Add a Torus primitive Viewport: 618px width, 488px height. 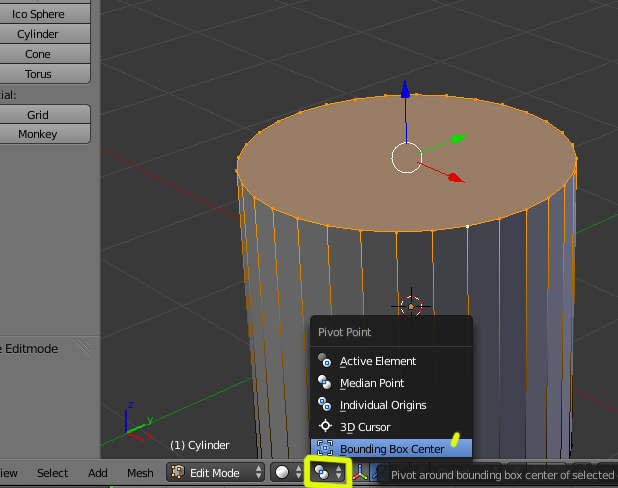point(45,74)
